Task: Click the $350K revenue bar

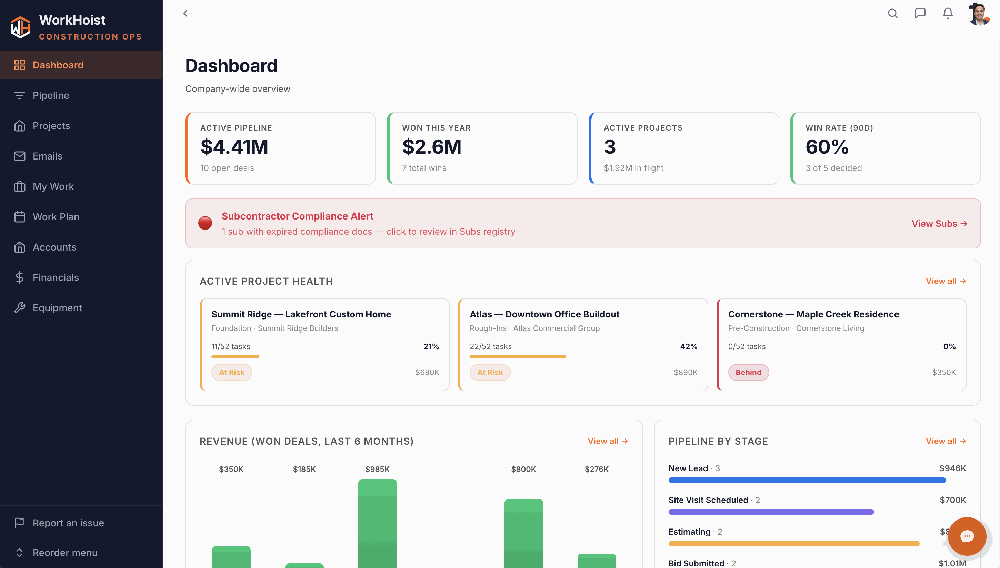Action: [x=231, y=557]
